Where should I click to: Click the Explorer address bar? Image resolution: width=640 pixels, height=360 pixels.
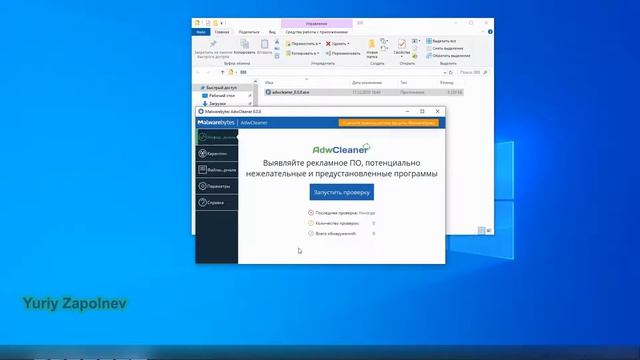point(336,72)
